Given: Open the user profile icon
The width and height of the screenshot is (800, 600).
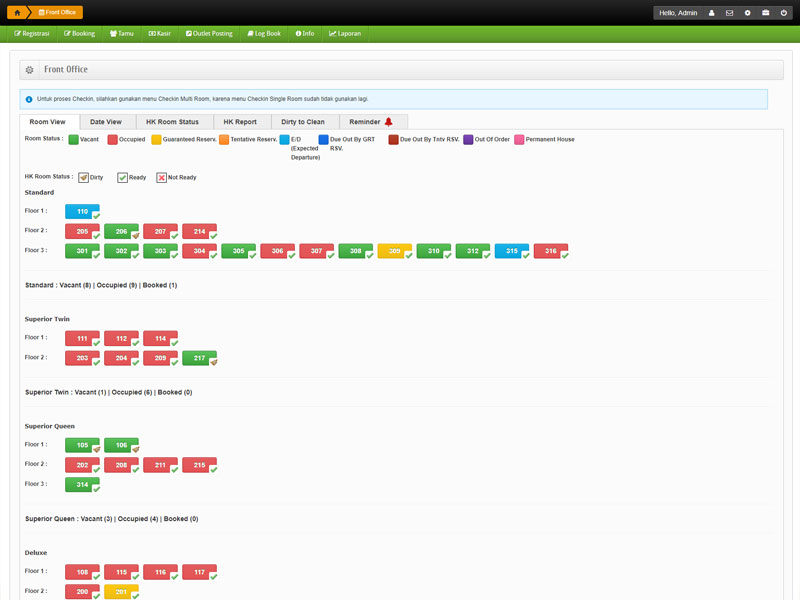Looking at the screenshot, I should pos(711,13).
